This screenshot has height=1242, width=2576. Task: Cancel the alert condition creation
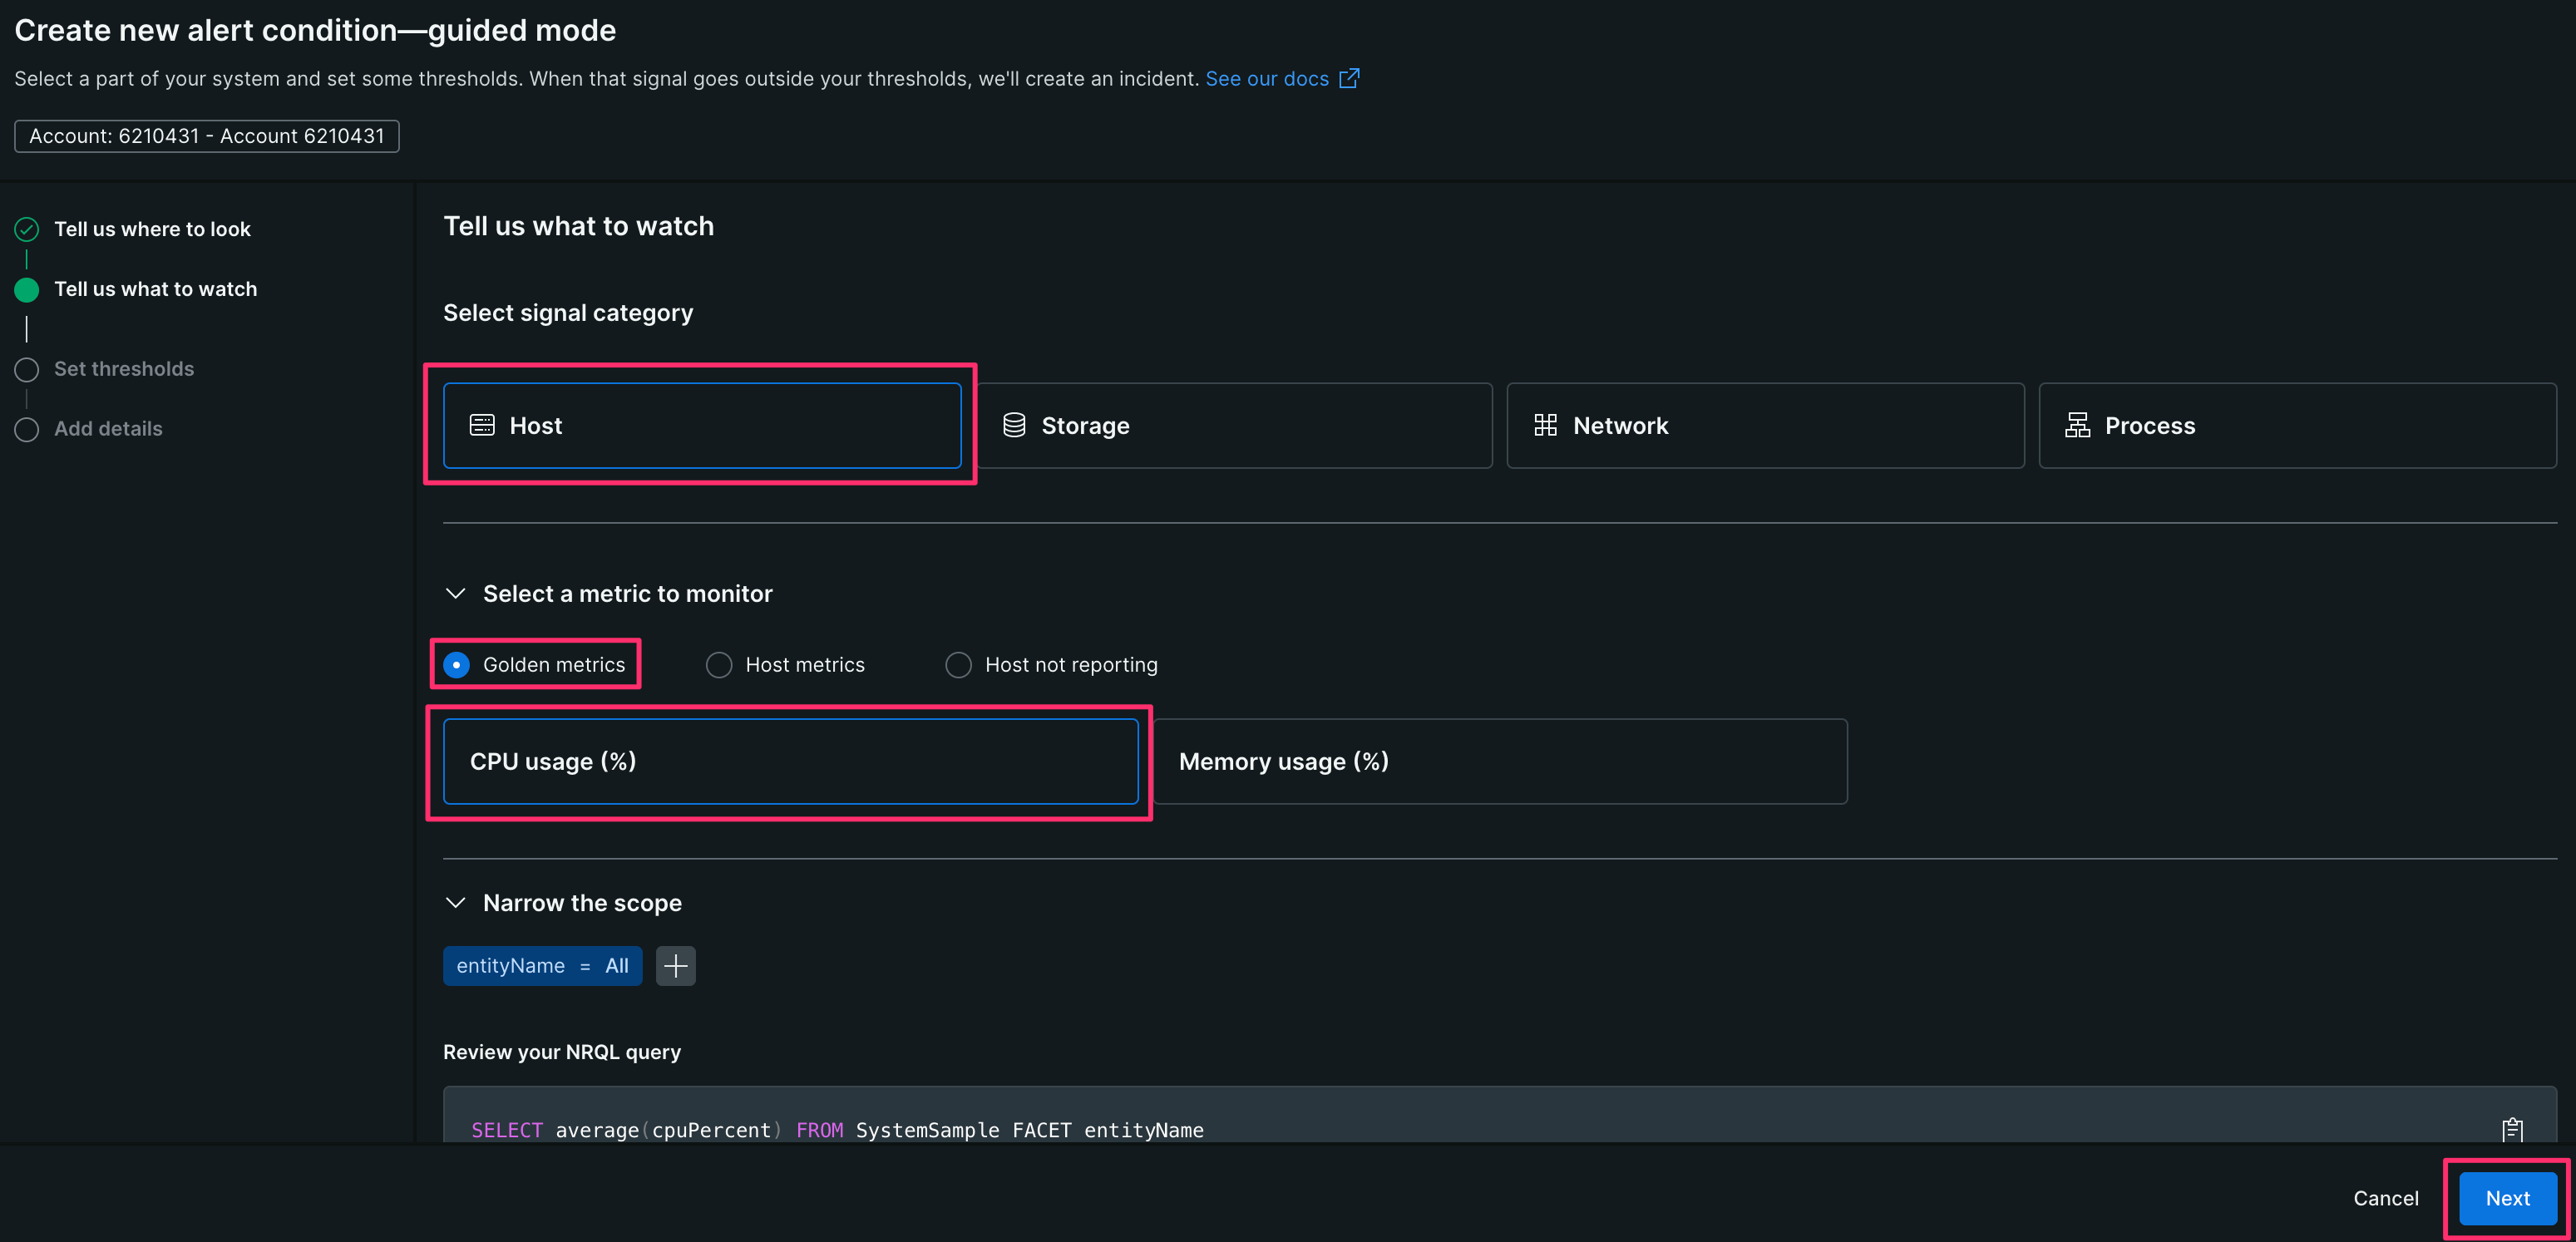2386,1198
